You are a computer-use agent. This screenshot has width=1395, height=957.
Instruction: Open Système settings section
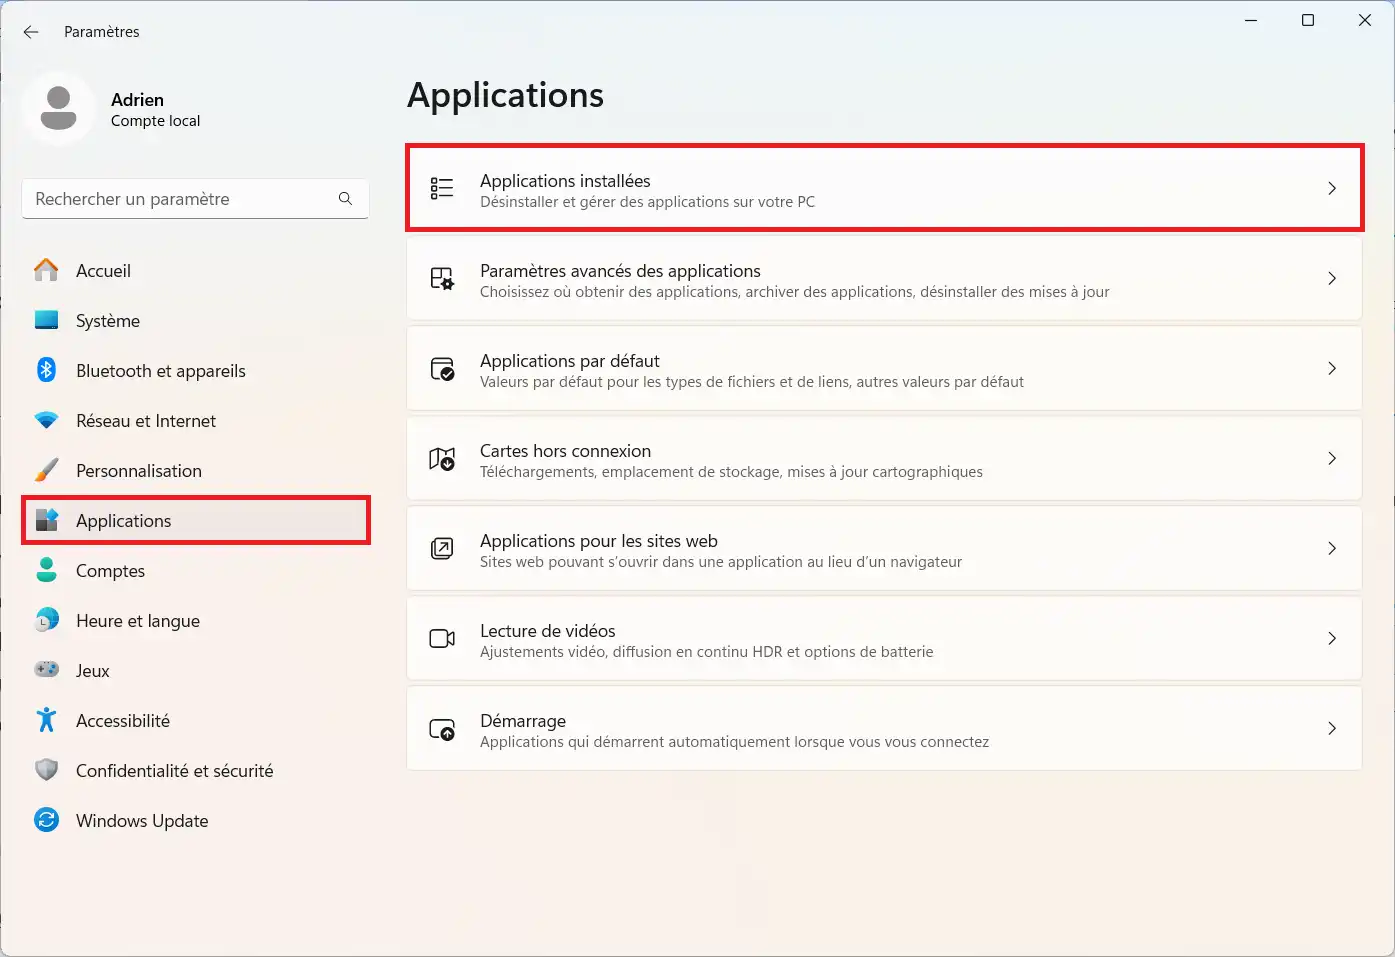click(x=108, y=321)
